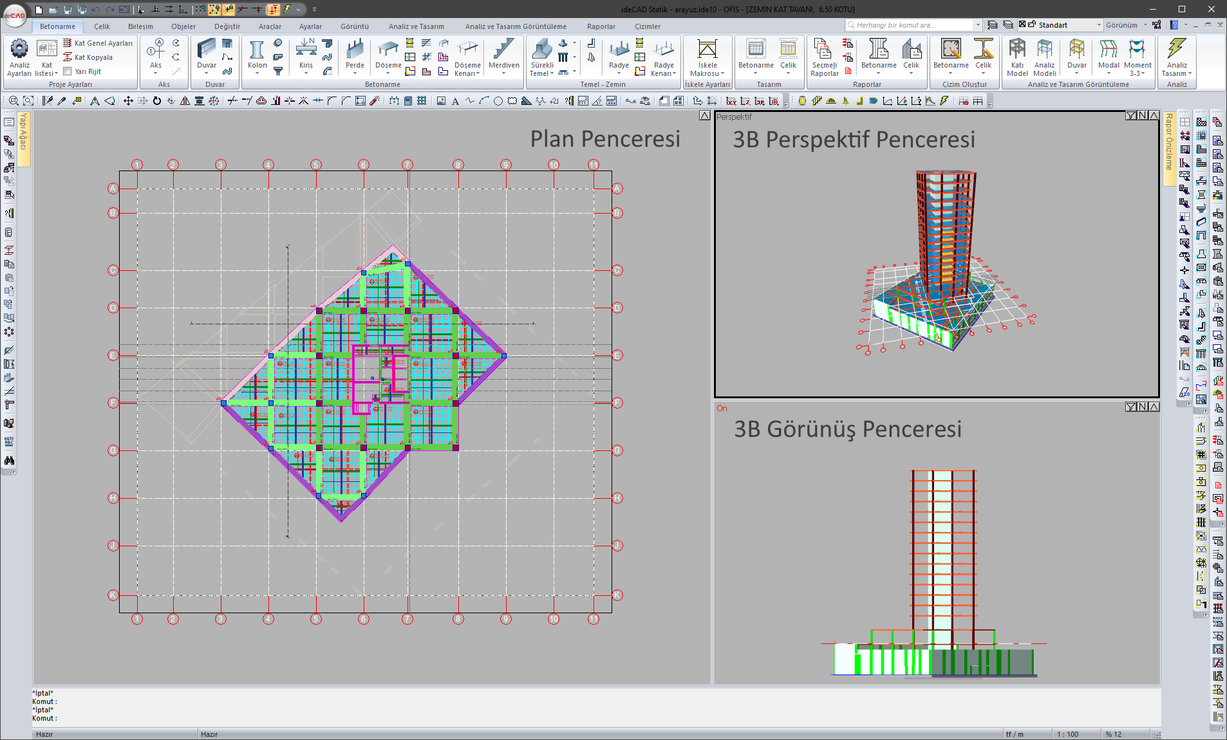Open the Yapı Ağacı side panel
Viewport: 1227px width, 740px height.
(x=24, y=138)
